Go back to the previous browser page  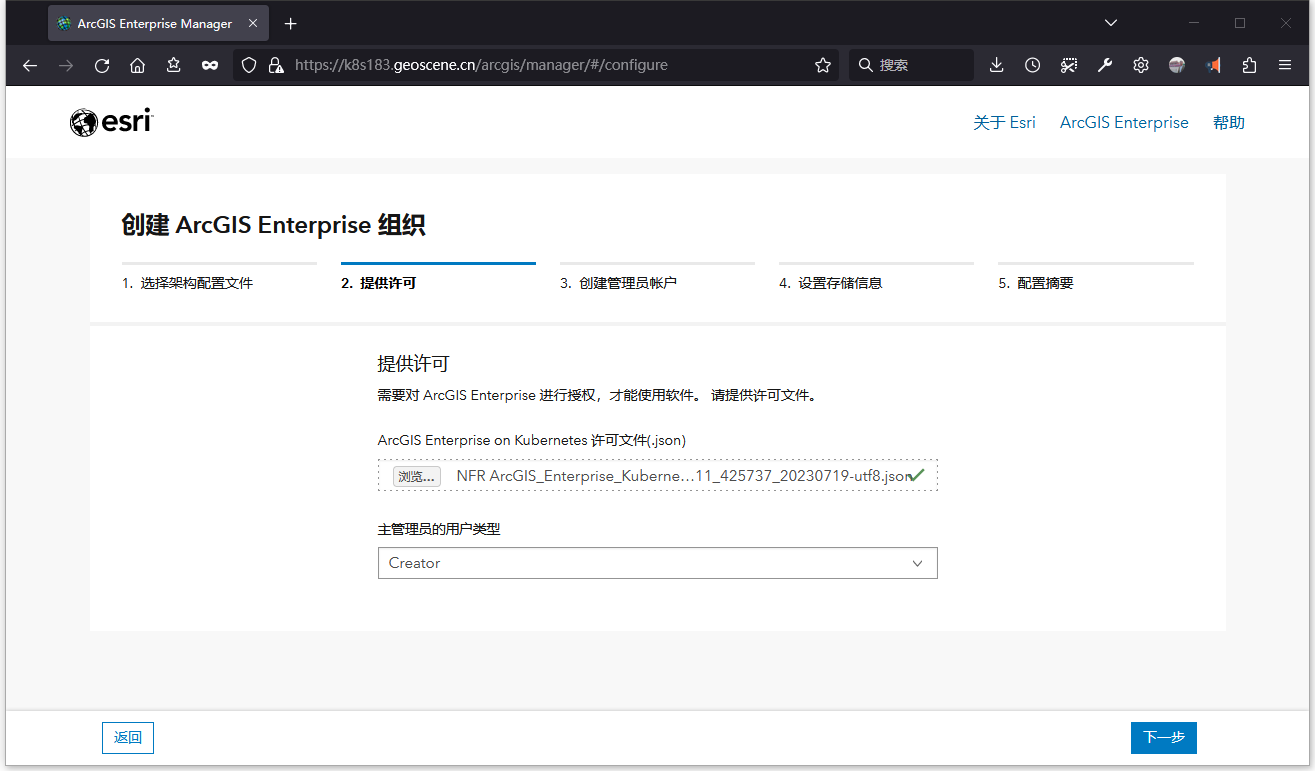(30, 65)
